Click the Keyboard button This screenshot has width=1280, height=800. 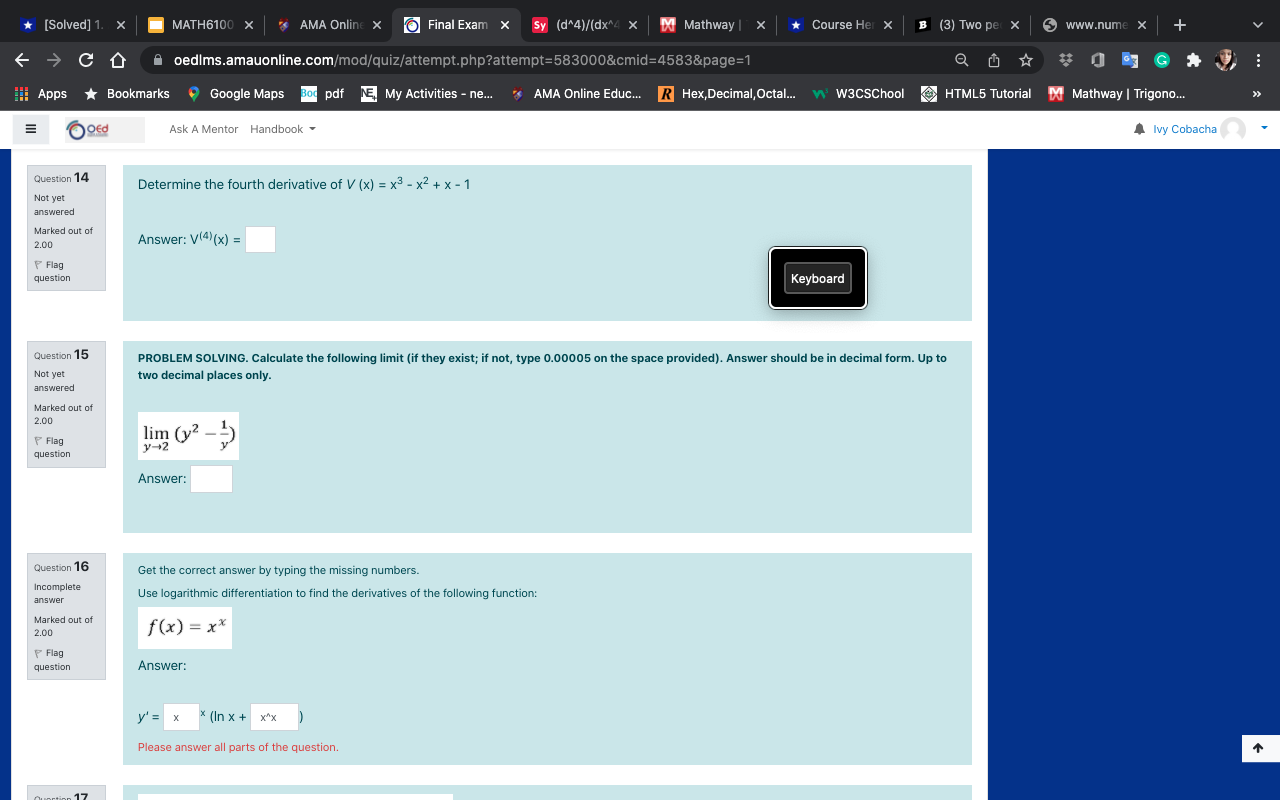[817, 278]
